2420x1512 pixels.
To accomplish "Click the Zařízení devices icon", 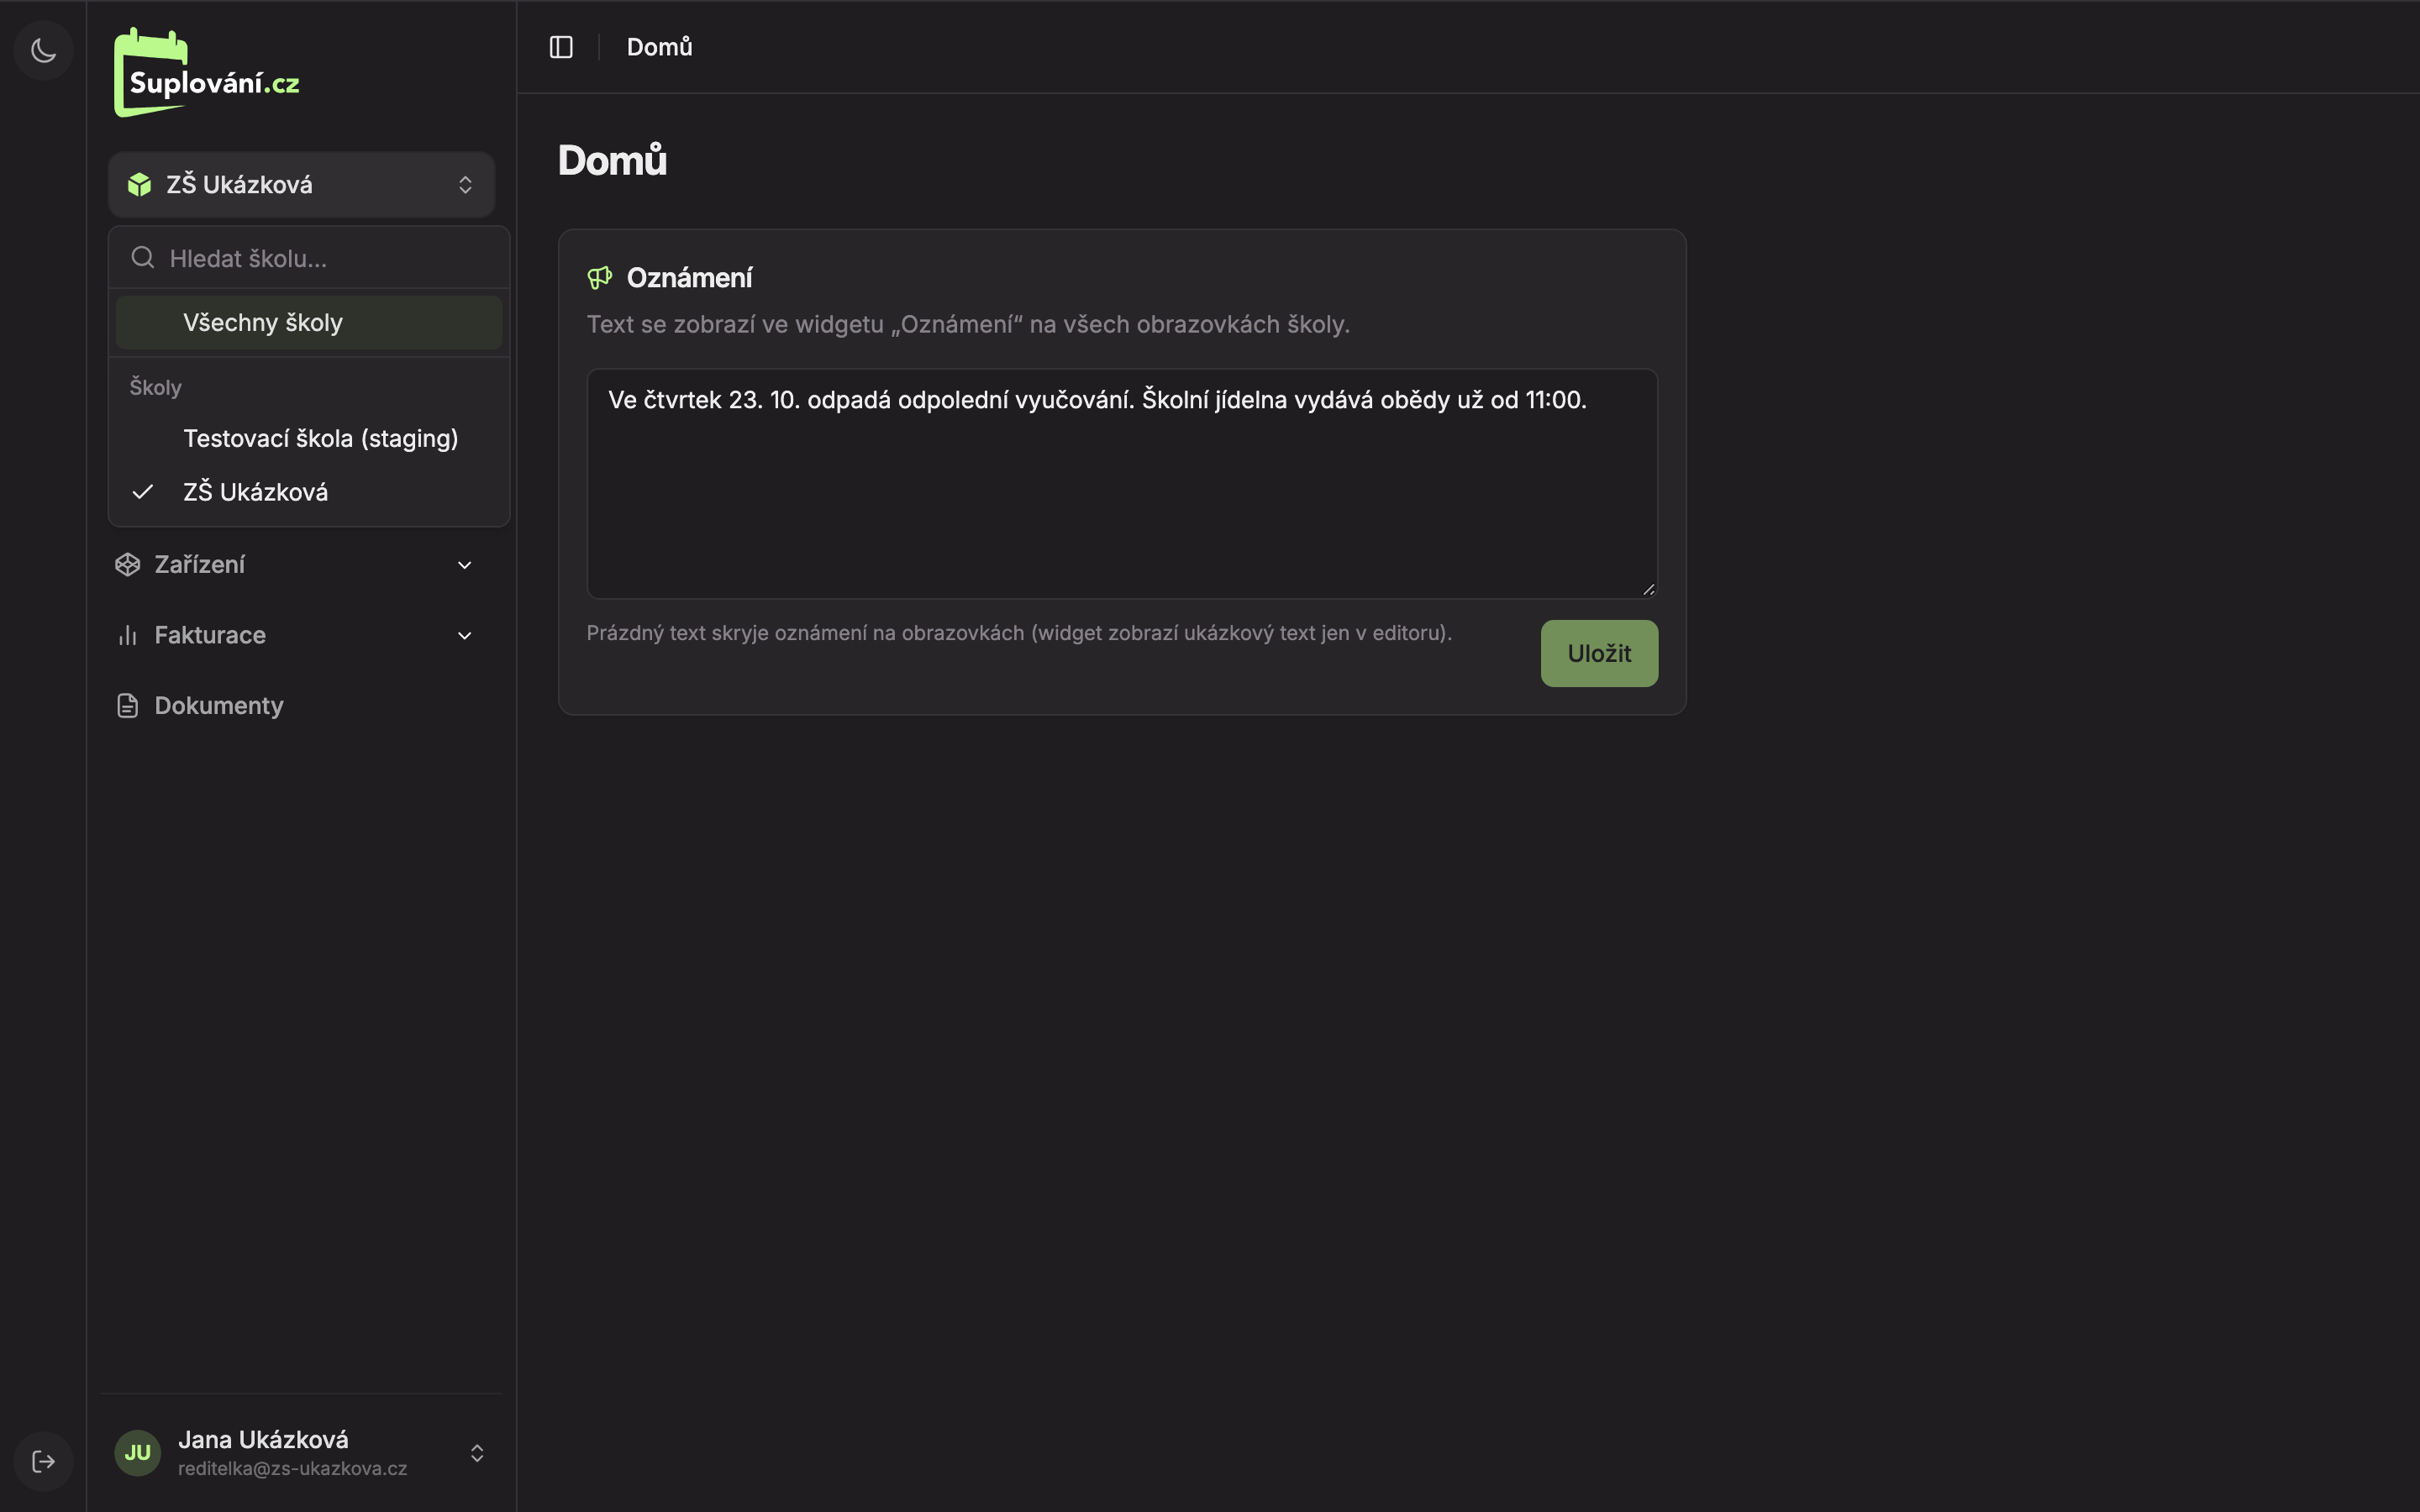I will coord(127,565).
